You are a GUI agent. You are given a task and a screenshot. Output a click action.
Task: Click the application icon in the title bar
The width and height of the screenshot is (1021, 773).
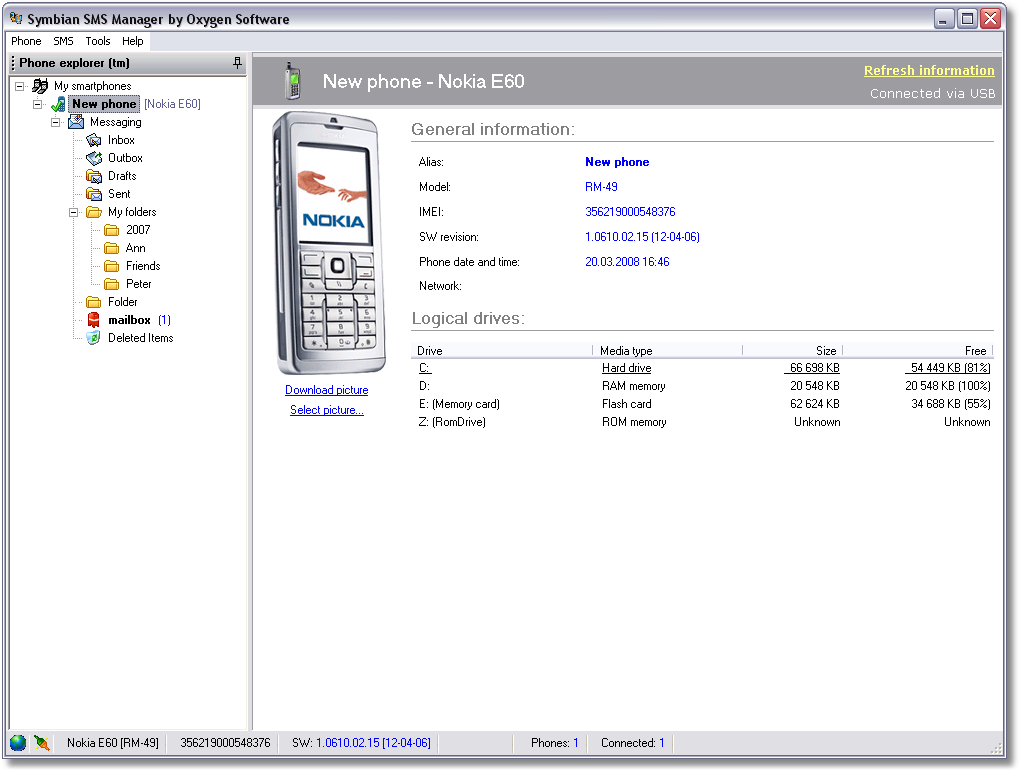[x=16, y=18]
